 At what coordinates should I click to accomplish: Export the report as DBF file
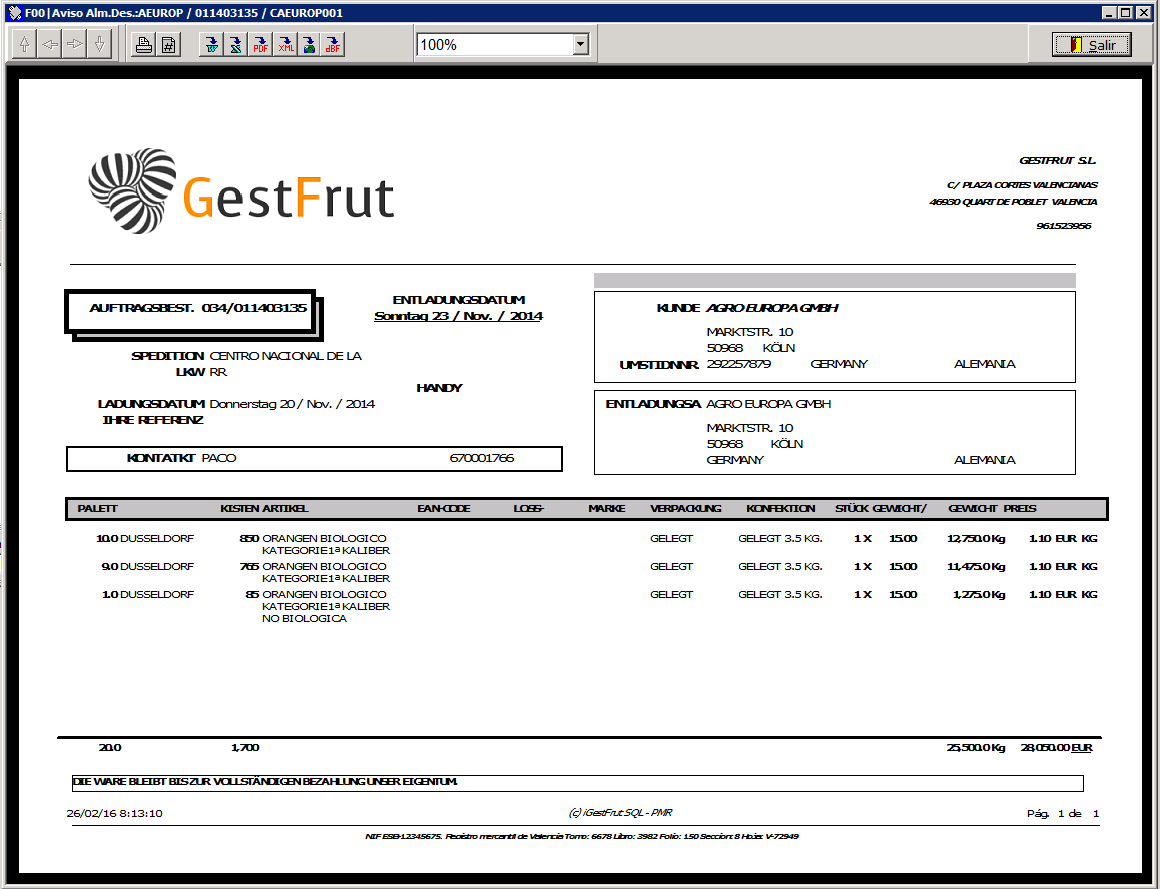[333, 45]
